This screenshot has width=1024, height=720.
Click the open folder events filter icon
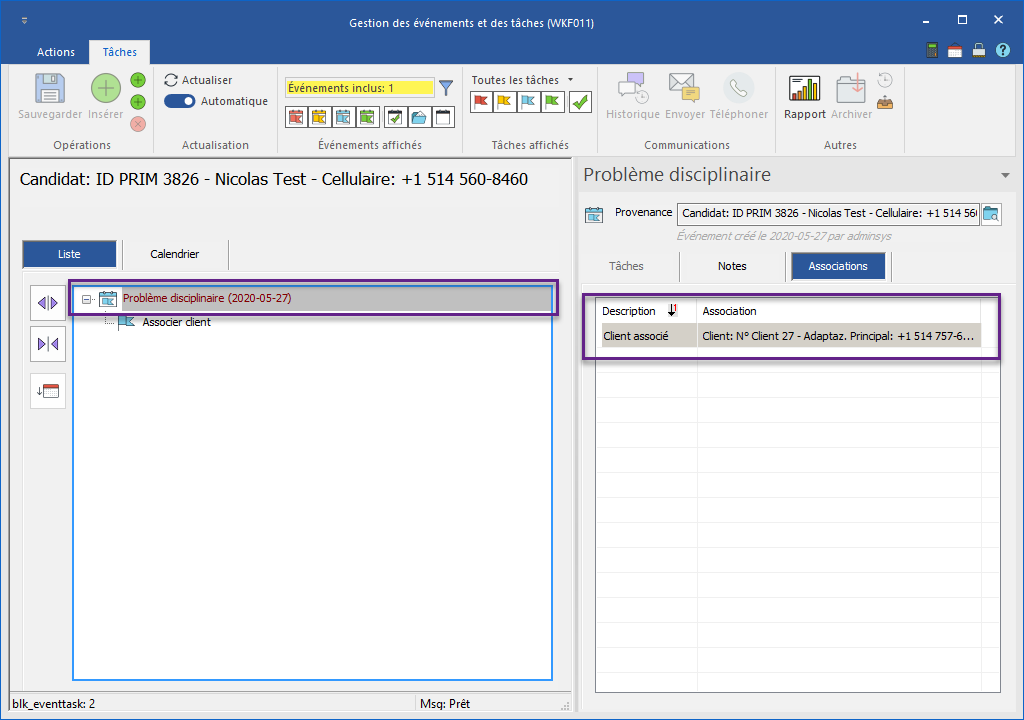click(419, 118)
